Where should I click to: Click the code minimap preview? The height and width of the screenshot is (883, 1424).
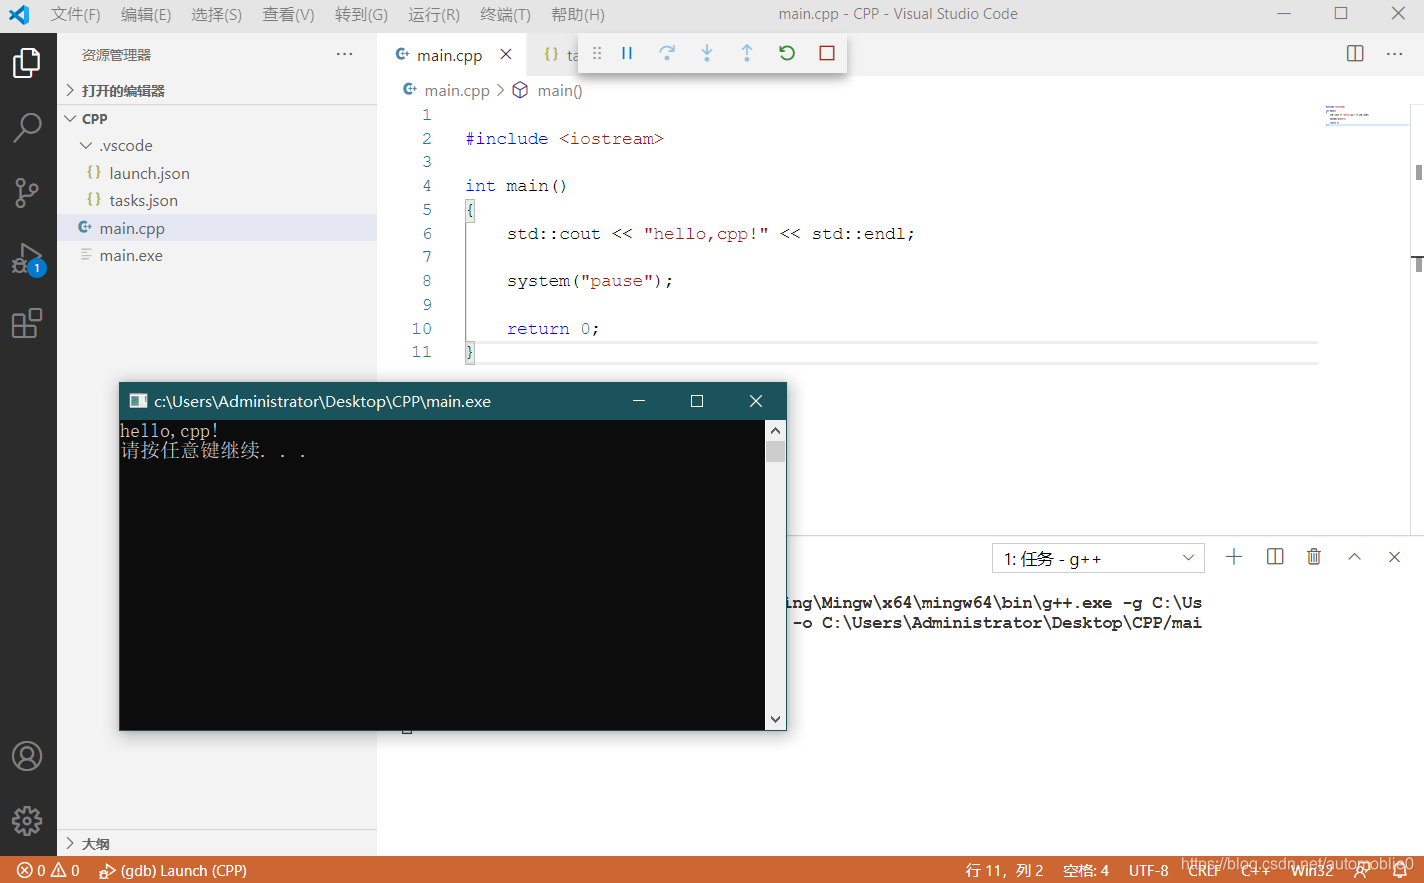[x=1366, y=116]
